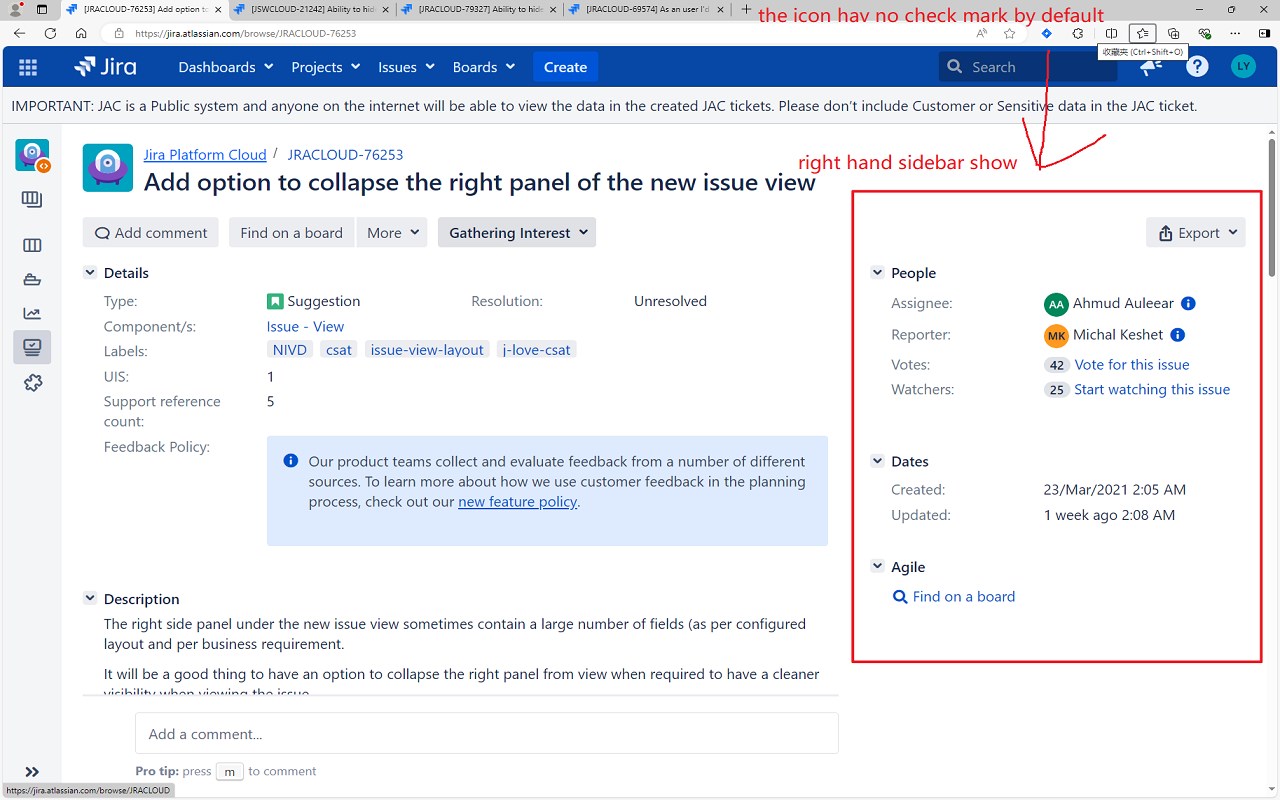Open the Jira app switcher grid
The height and width of the screenshot is (800, 1280).
(28, 67)
